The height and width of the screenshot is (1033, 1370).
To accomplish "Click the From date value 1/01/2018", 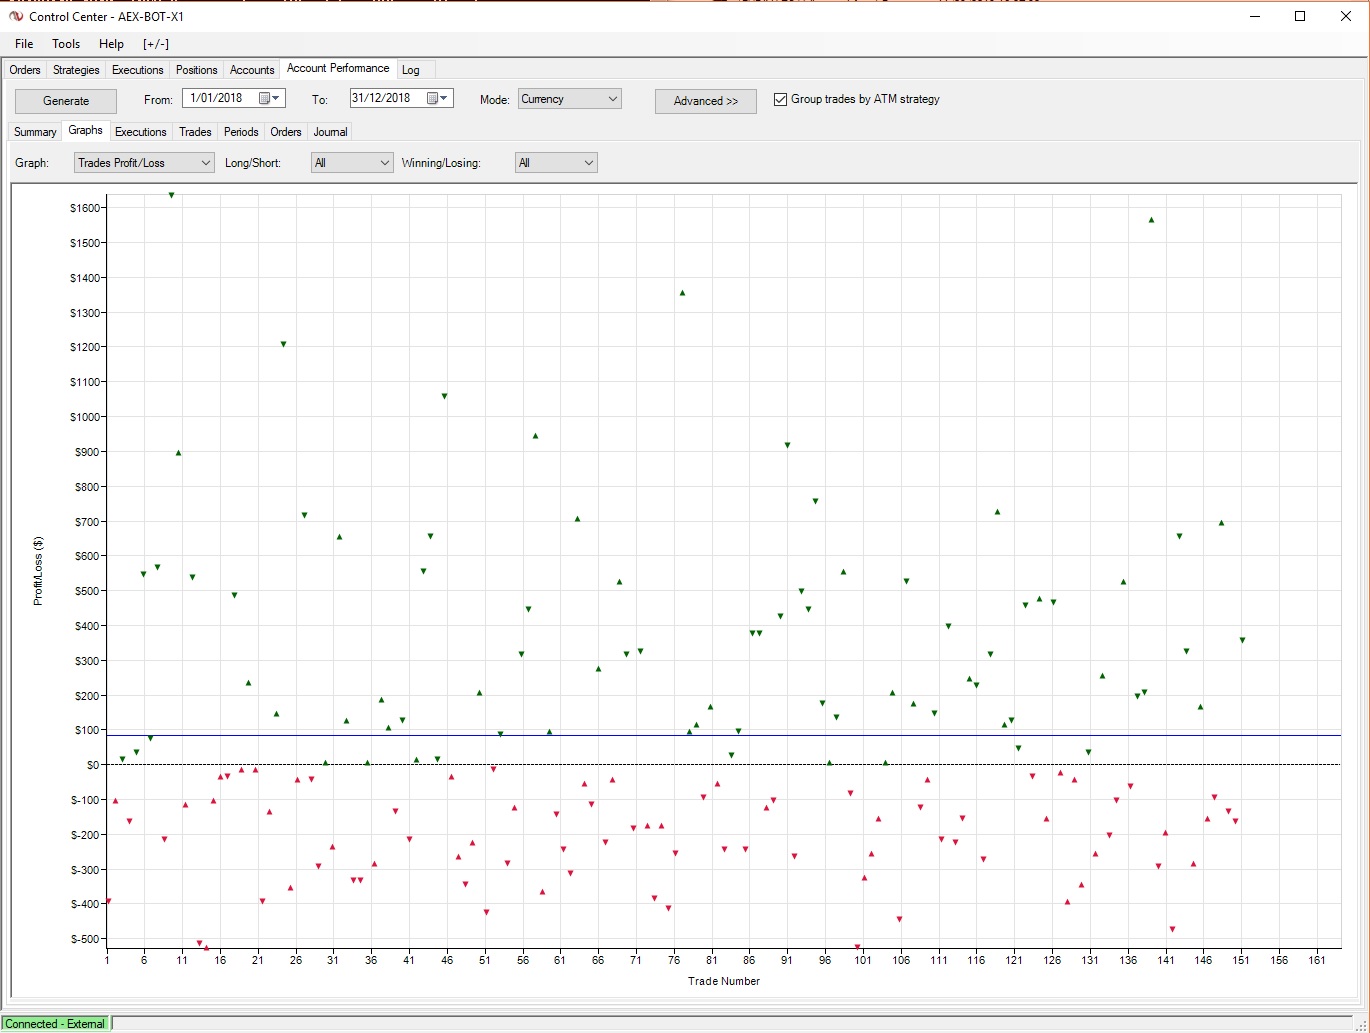I will pos(217,98).
